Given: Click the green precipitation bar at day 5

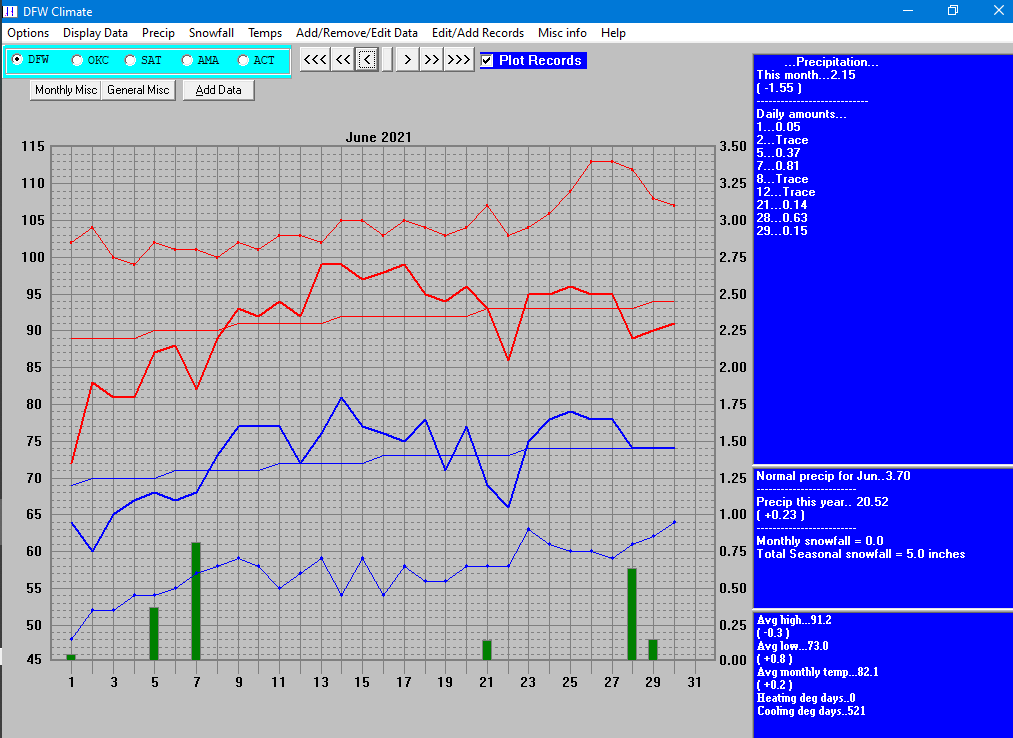Looking at the screenshot, I should click(x=154, y=633).
